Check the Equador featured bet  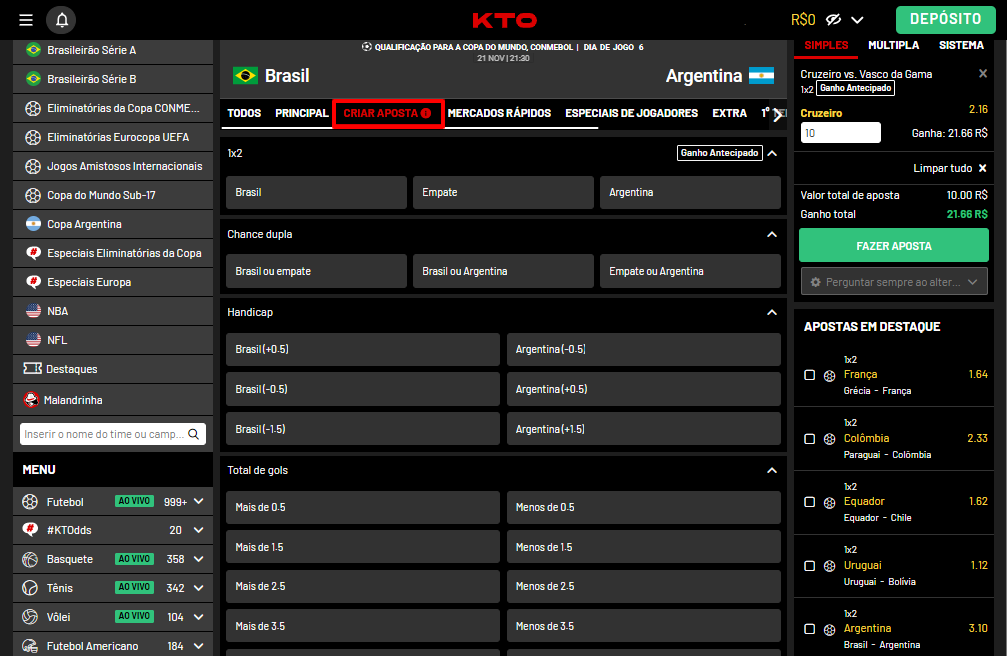809,501
